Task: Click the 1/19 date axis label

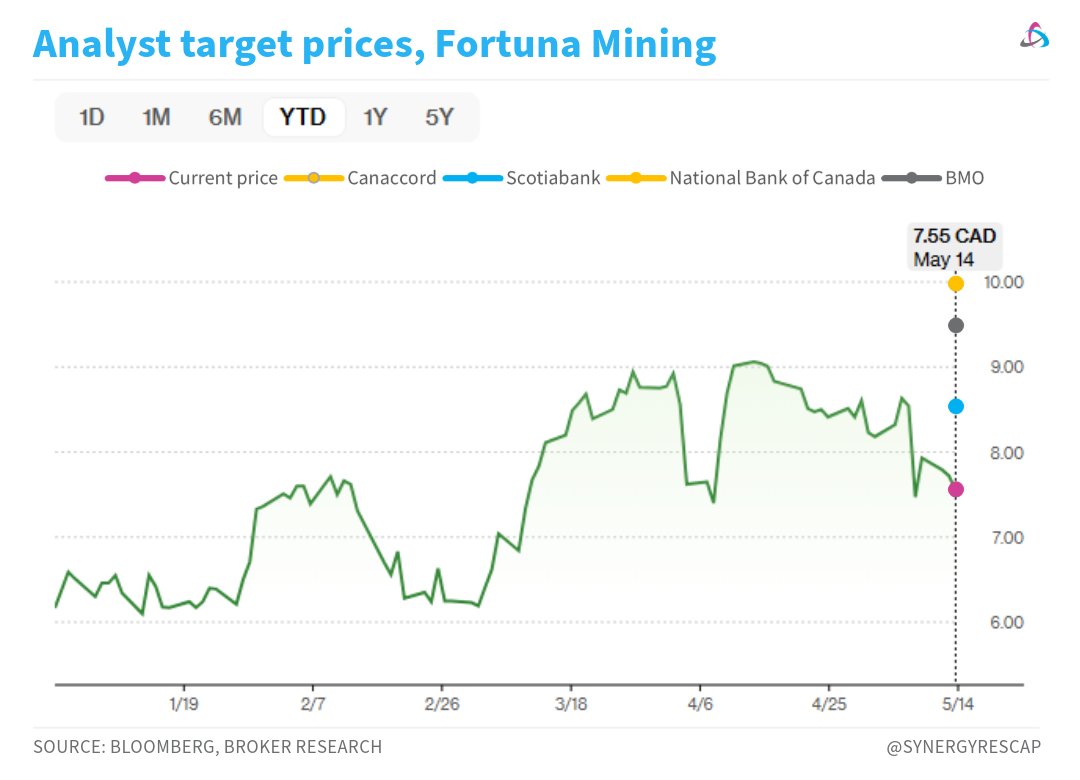Action: tap(184, 704)
